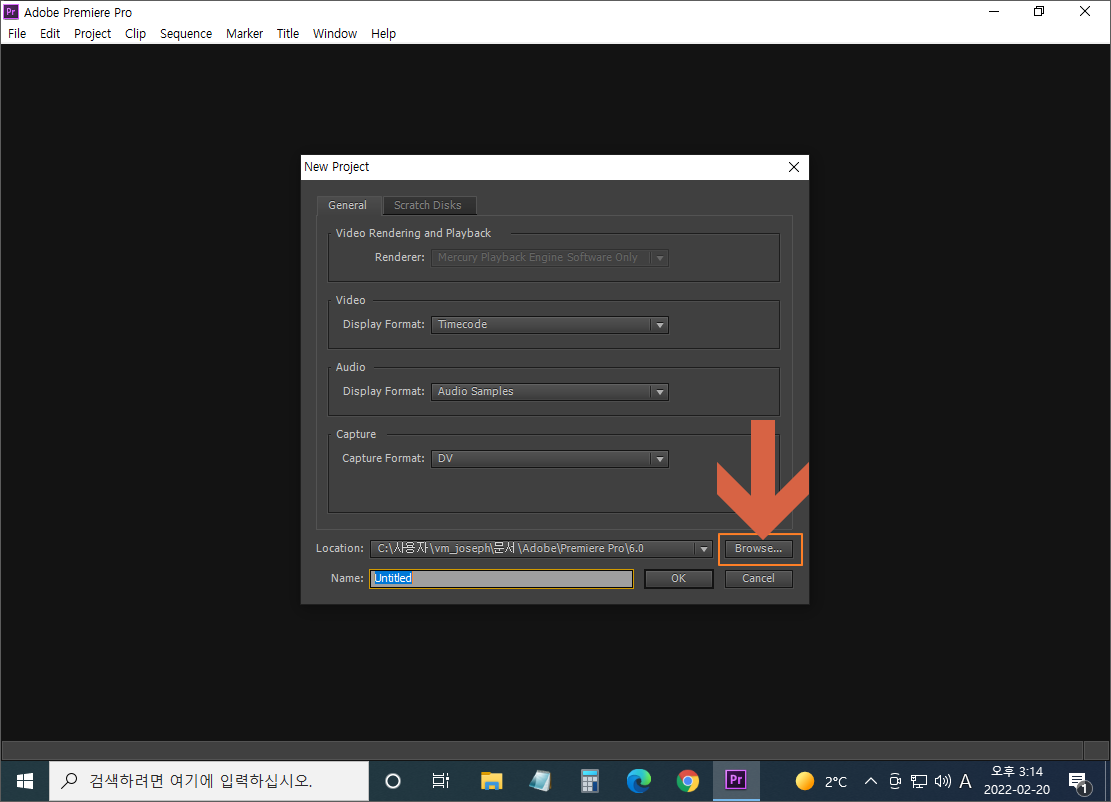Expand the Location path dropdown
This screenshot has width=1111, height=802.
(x=703, y=549)
